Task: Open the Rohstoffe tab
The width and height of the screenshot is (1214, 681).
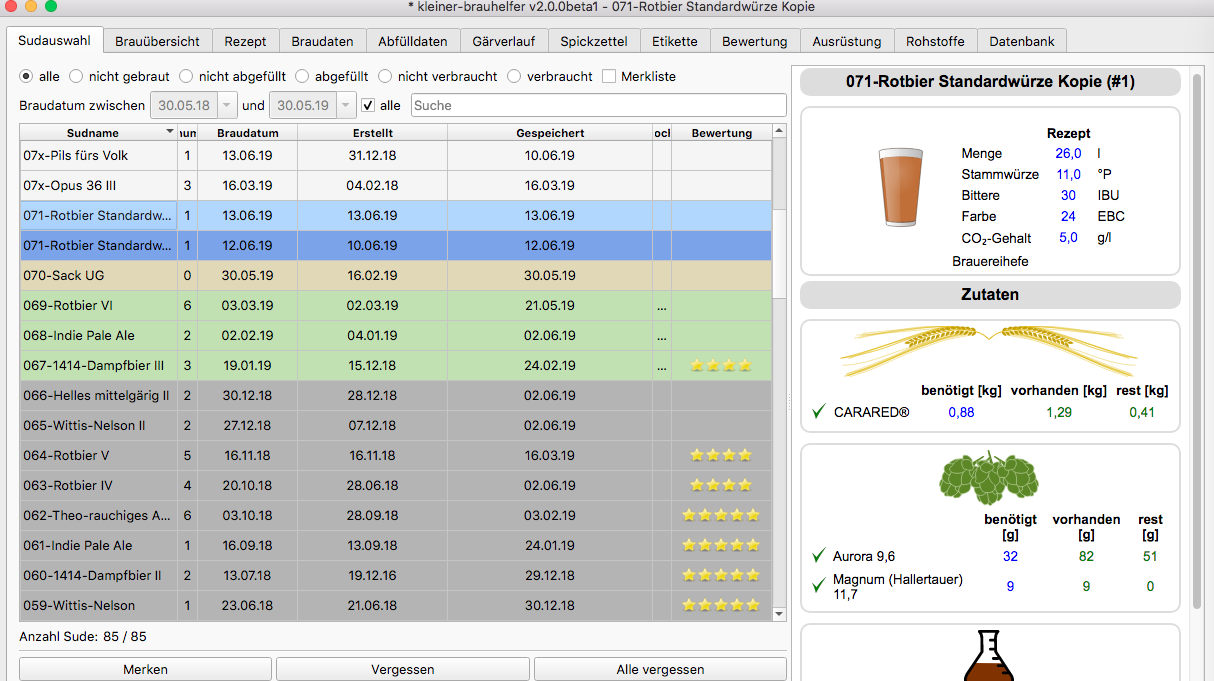Action: tap(935, 41)
